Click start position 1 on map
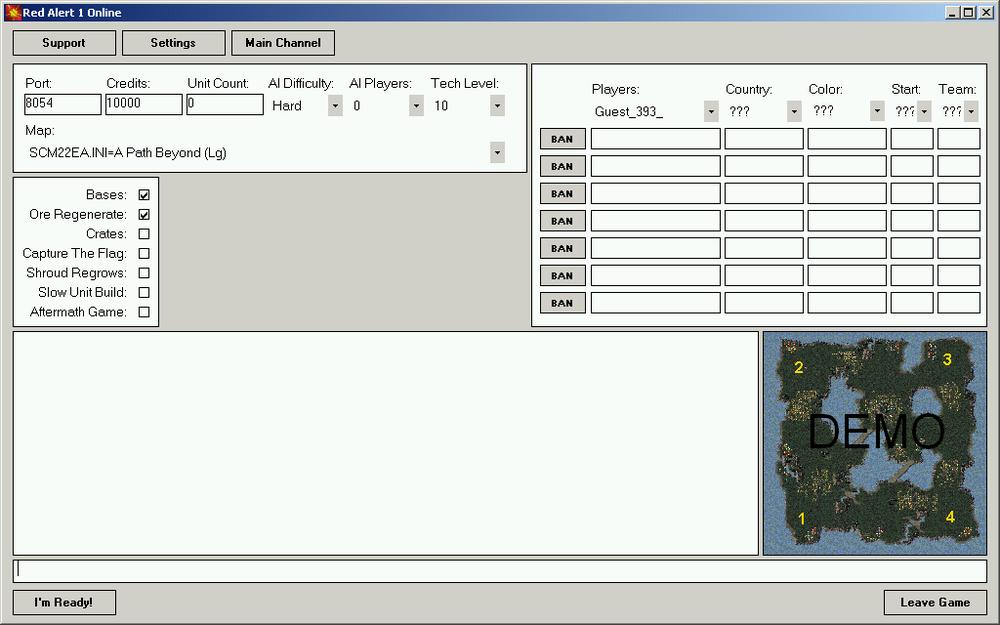The width and height of the screenshot is (1000, 625). click(x=802, y=518)
